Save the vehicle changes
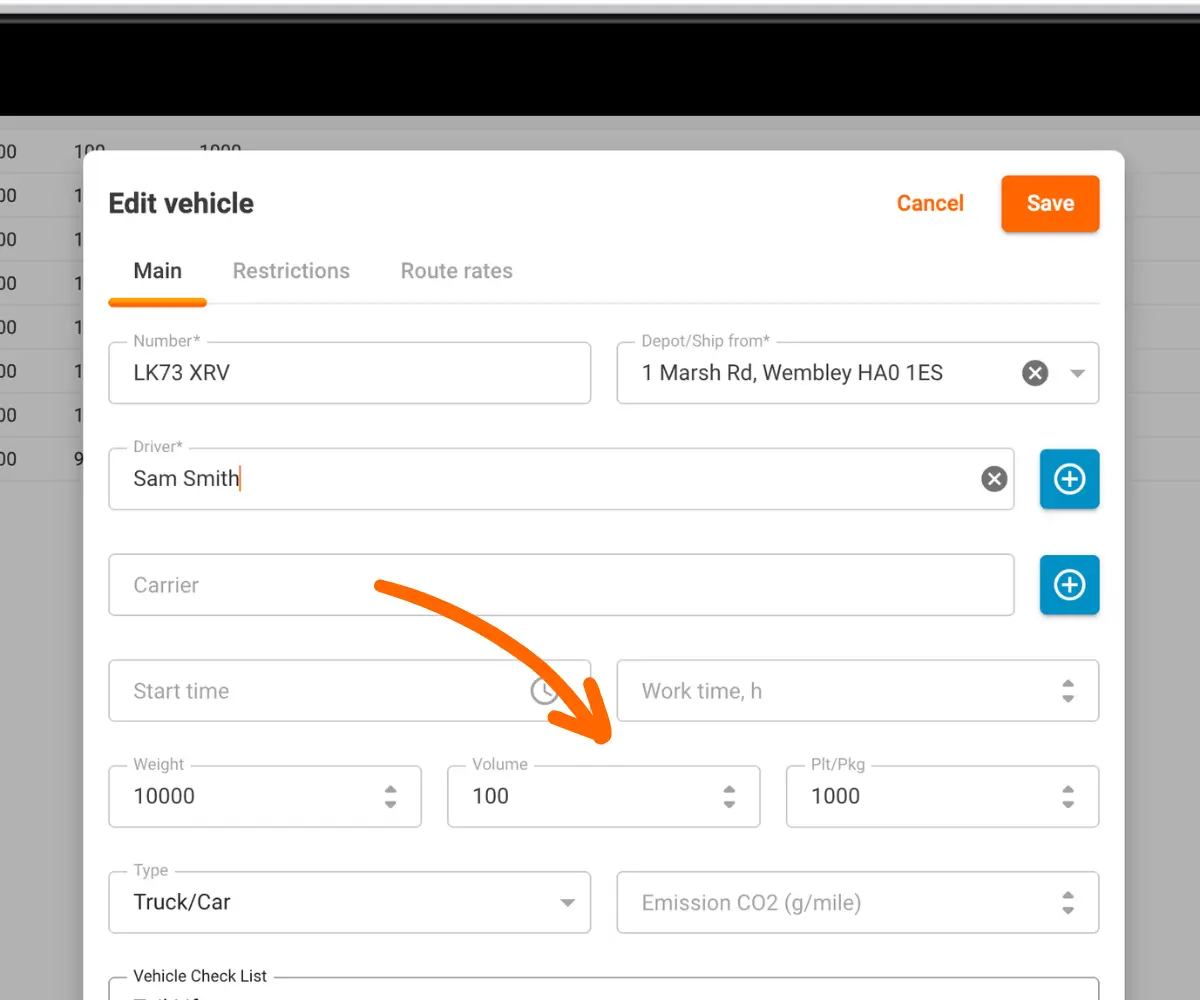The width and height of the screenshot is (1200, 1000). tap(1050, 204)
